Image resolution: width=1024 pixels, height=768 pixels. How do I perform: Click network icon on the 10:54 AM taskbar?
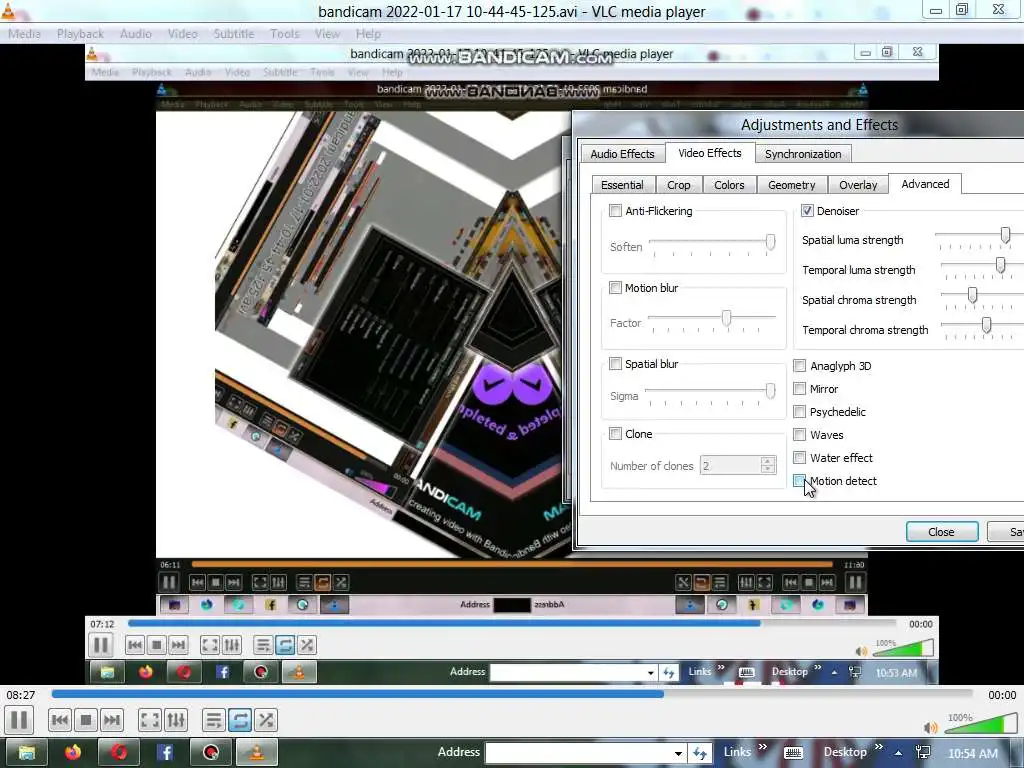coord(923,753)
